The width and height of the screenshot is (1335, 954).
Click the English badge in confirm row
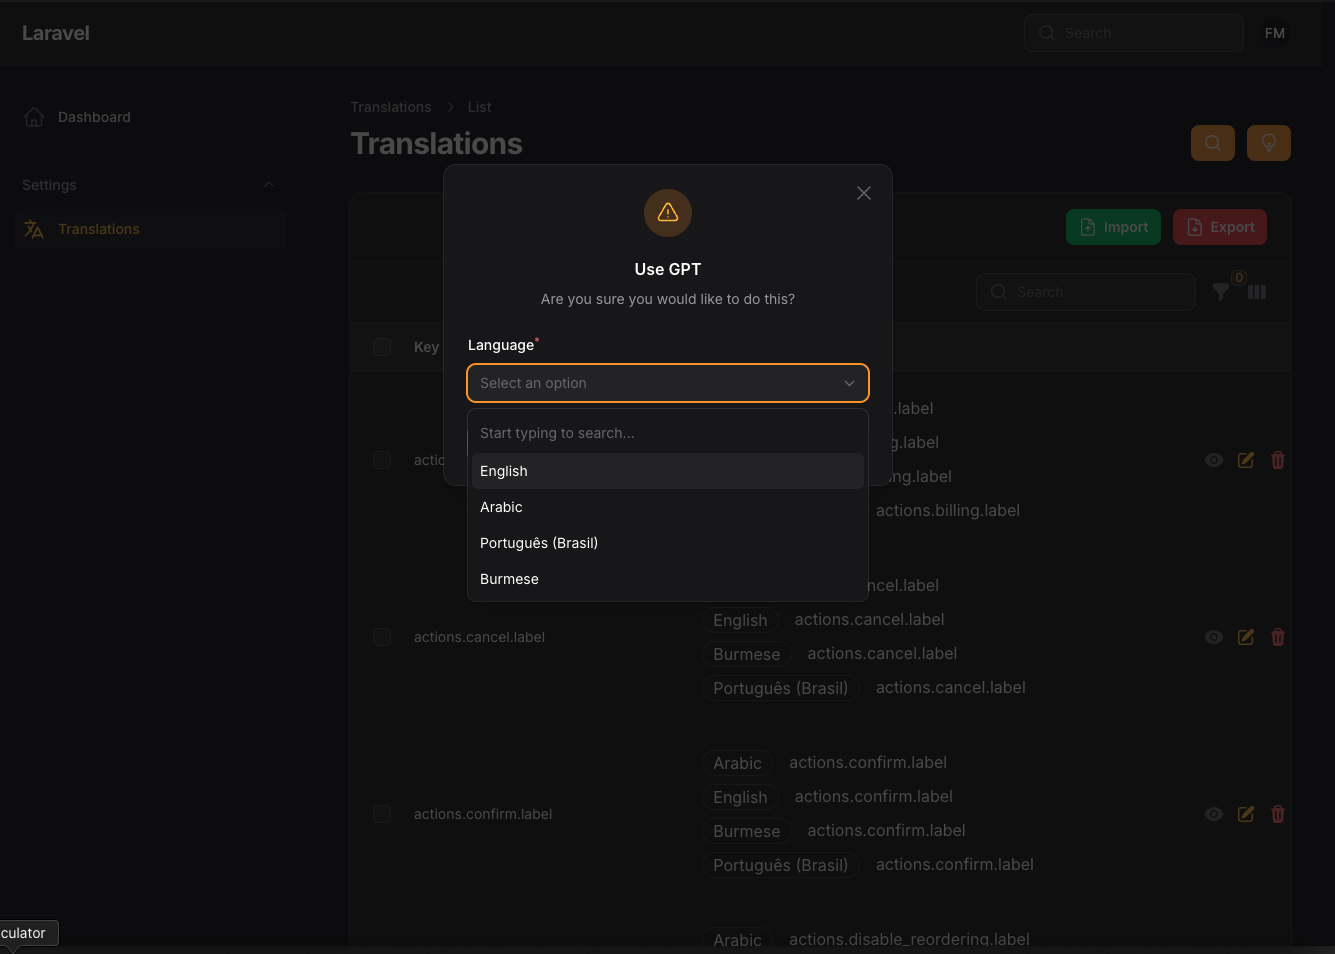click(x=740, y=797)
